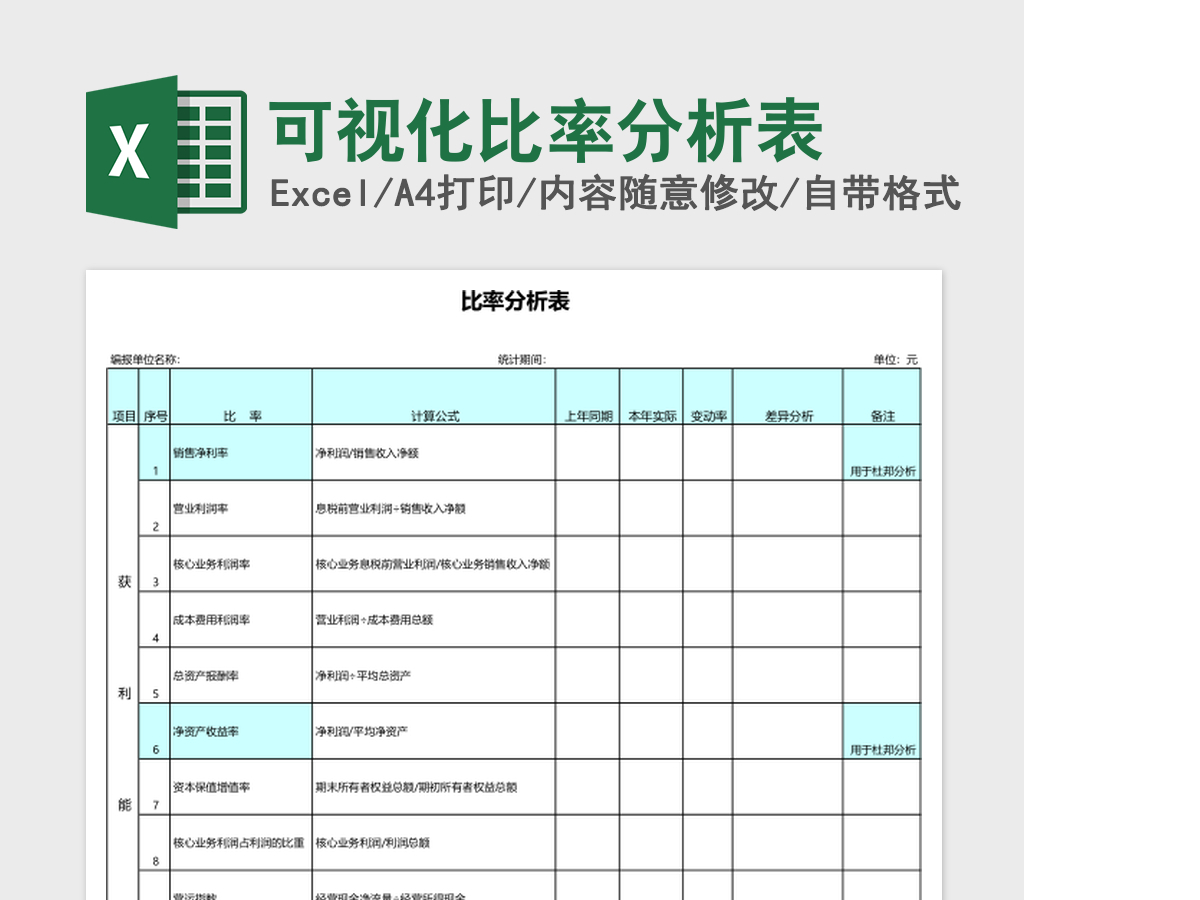Viewport: 1200px width, 900px height.
Task: Click the 资本保值增值率 cell
Action: (241, 787)
